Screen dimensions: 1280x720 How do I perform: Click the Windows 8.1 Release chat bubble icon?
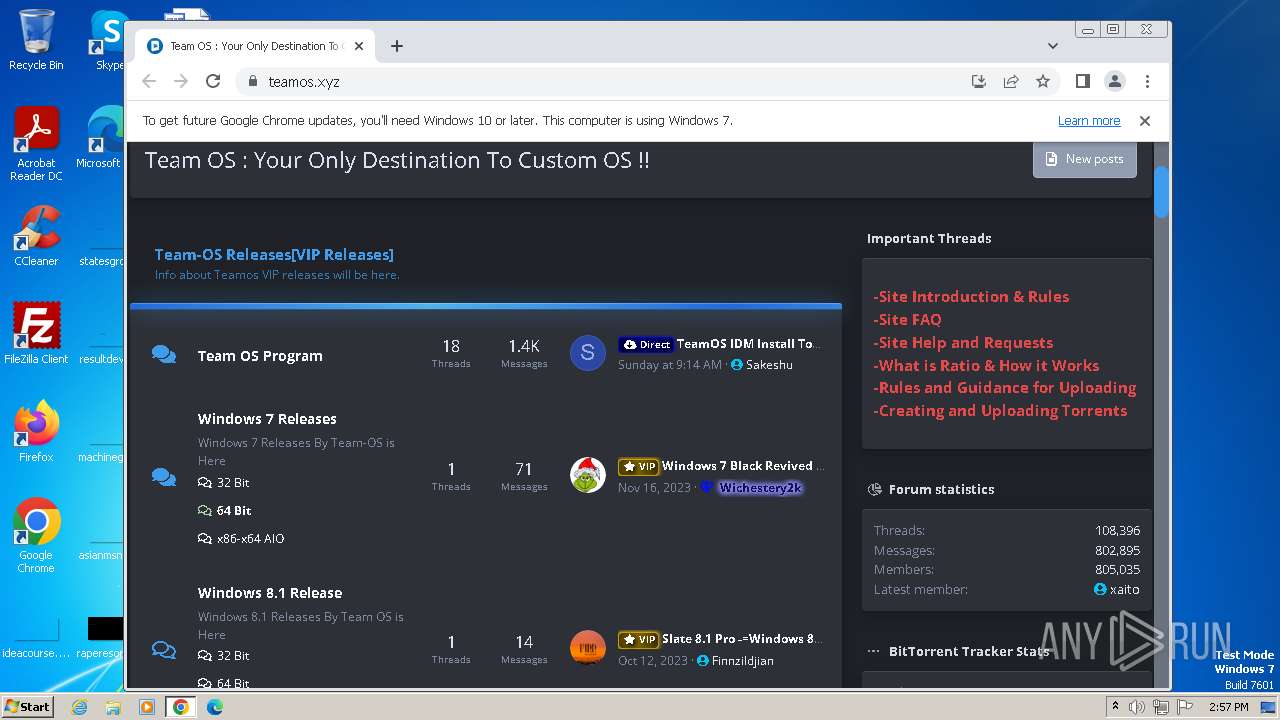(x=164, y=650)
